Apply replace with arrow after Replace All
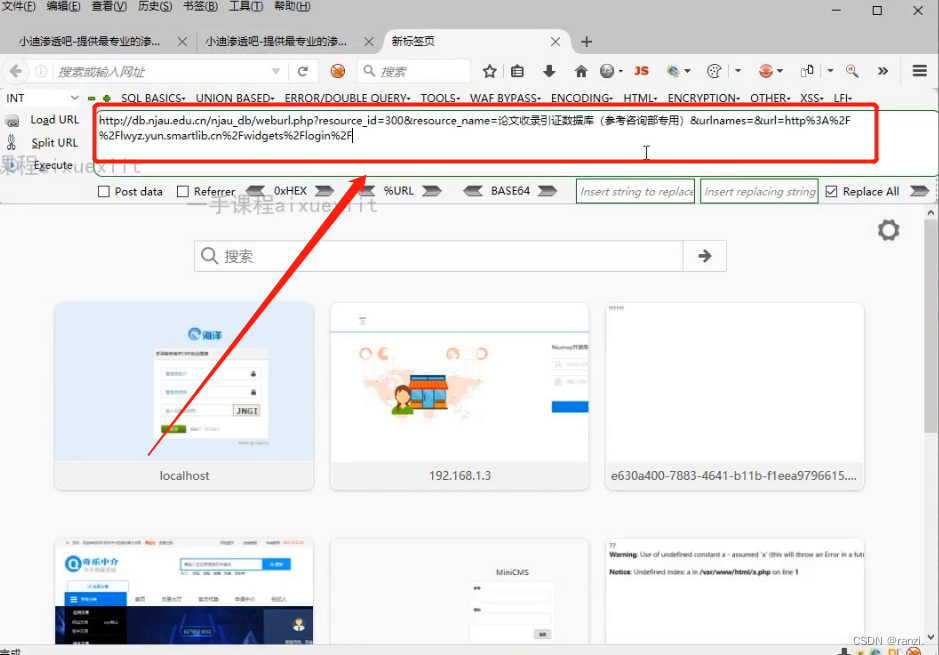The width and height of the screenshot is (939, 655). click(919, 191)
